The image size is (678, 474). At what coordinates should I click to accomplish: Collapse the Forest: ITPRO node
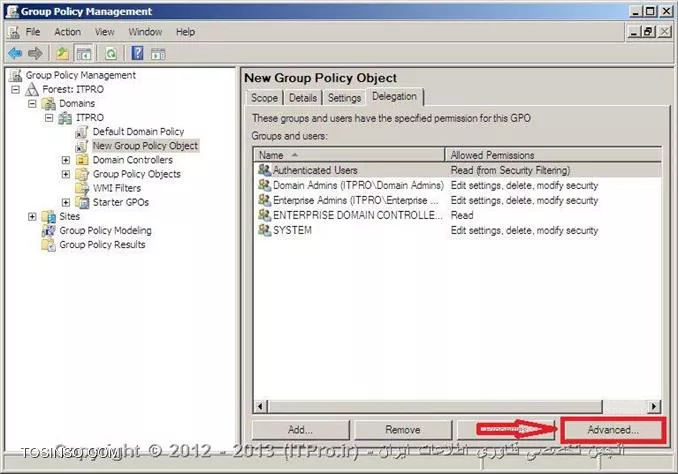tap(16, 90)
